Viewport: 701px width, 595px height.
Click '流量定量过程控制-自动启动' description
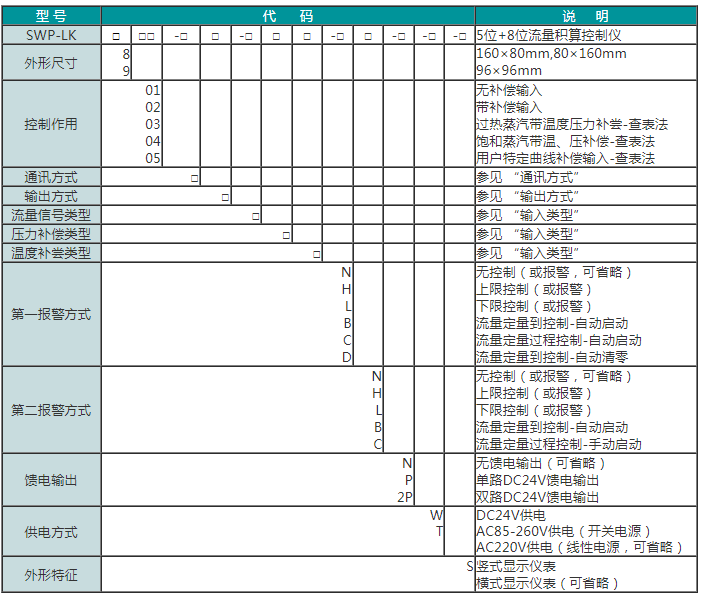pos(559,340)
